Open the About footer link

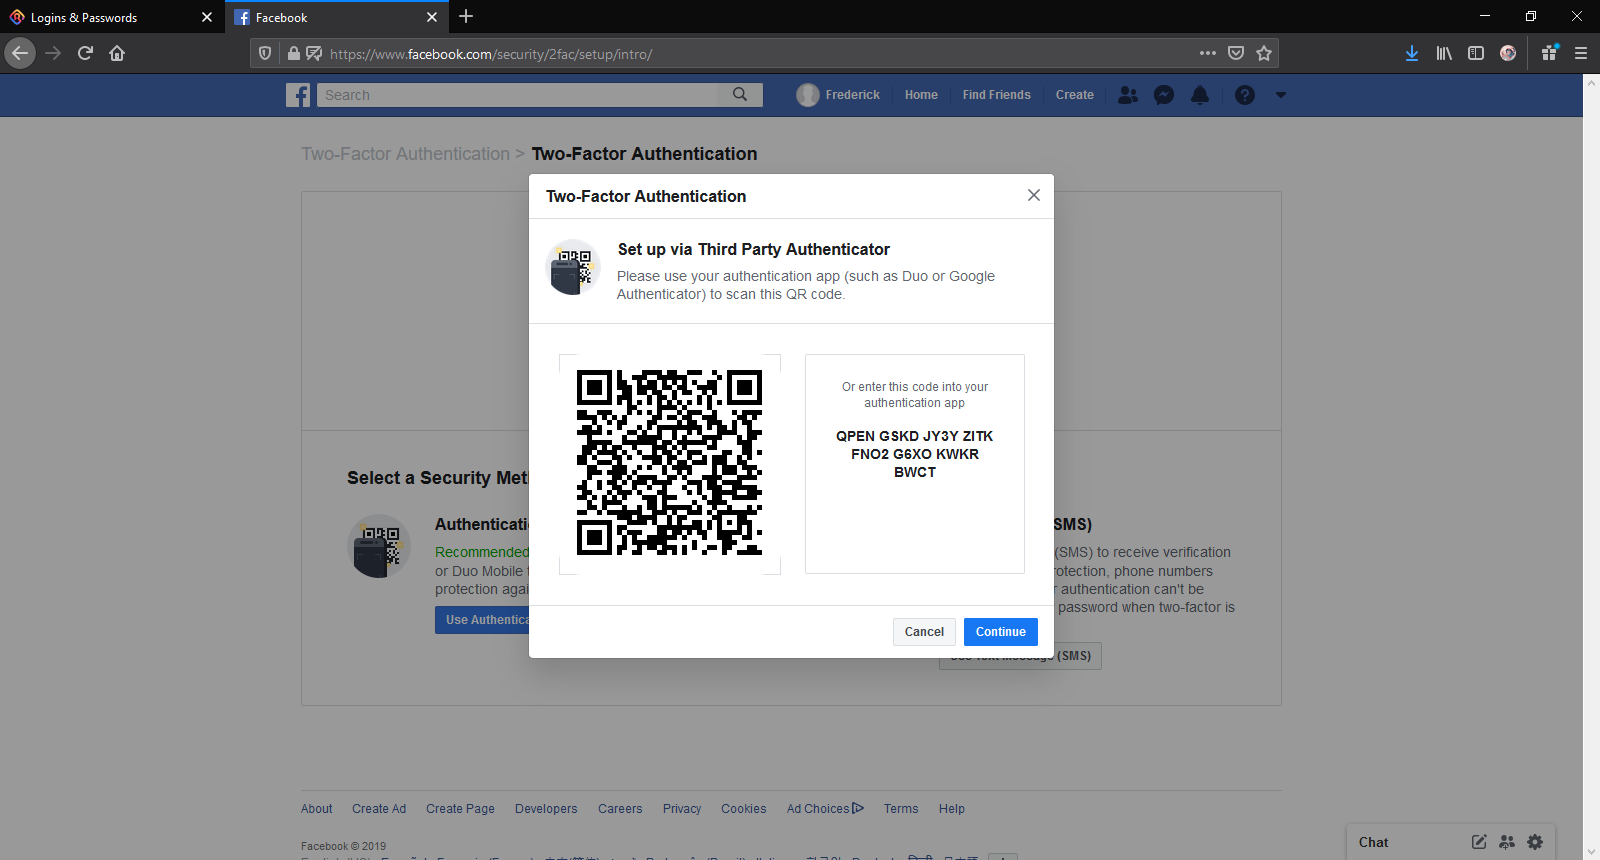(x=317, y=809)
